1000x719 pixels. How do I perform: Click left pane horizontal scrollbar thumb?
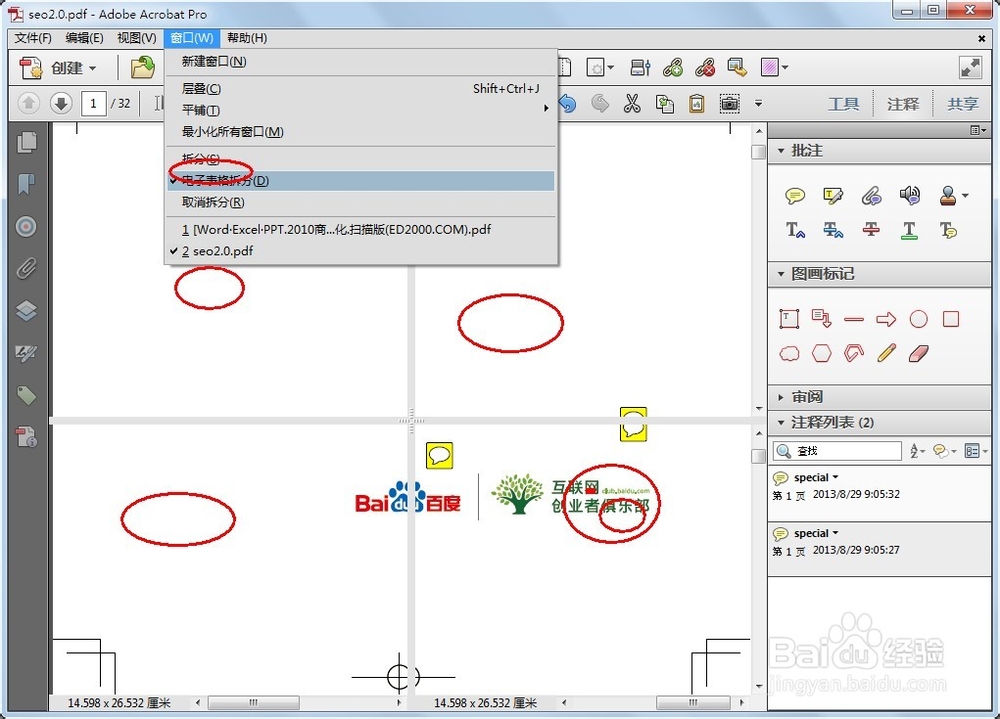[253, 702]
